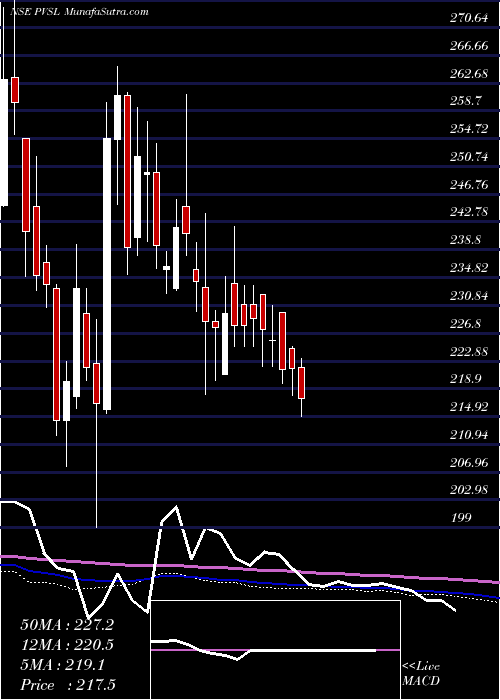This screenshot has height=700, width=500.
Task: Select the 266.66 price axis label
Action: (x=468, y=46)
